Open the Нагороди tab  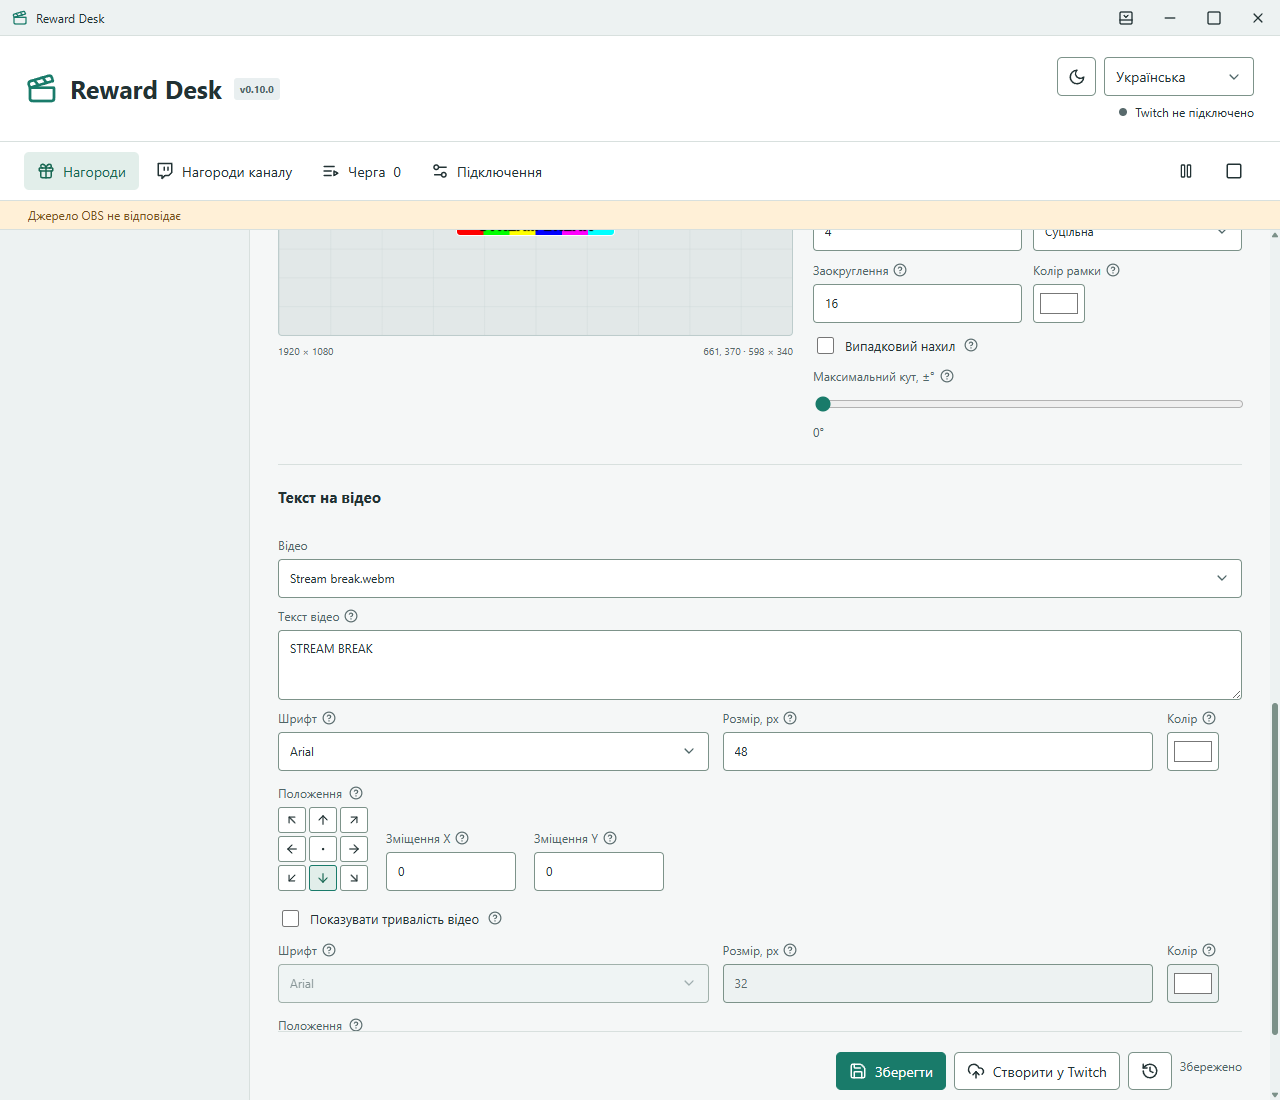click(82, 171)
